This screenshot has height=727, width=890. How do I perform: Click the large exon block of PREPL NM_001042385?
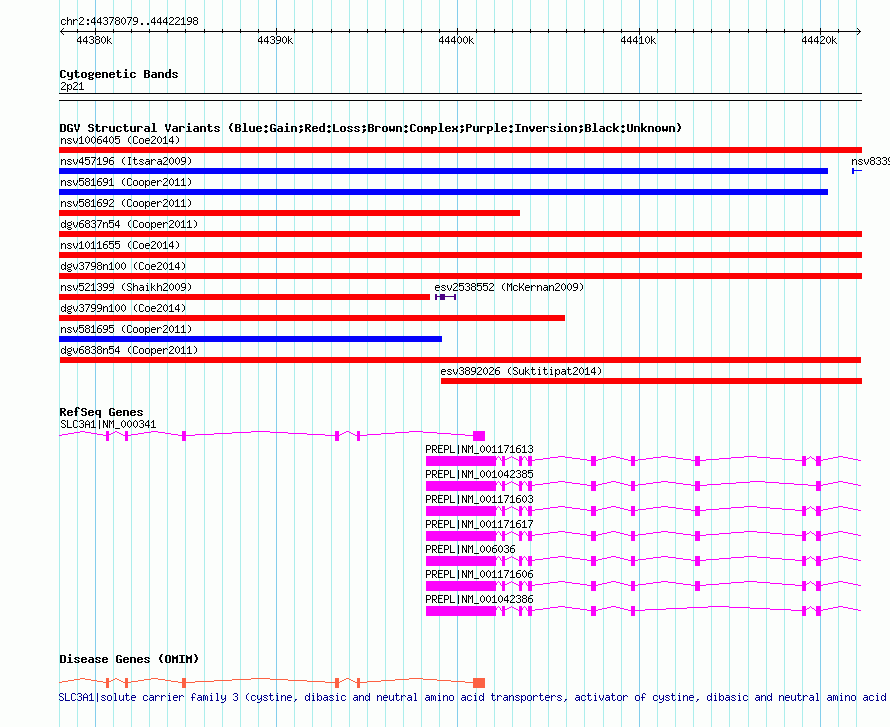(x=461, y=486)
